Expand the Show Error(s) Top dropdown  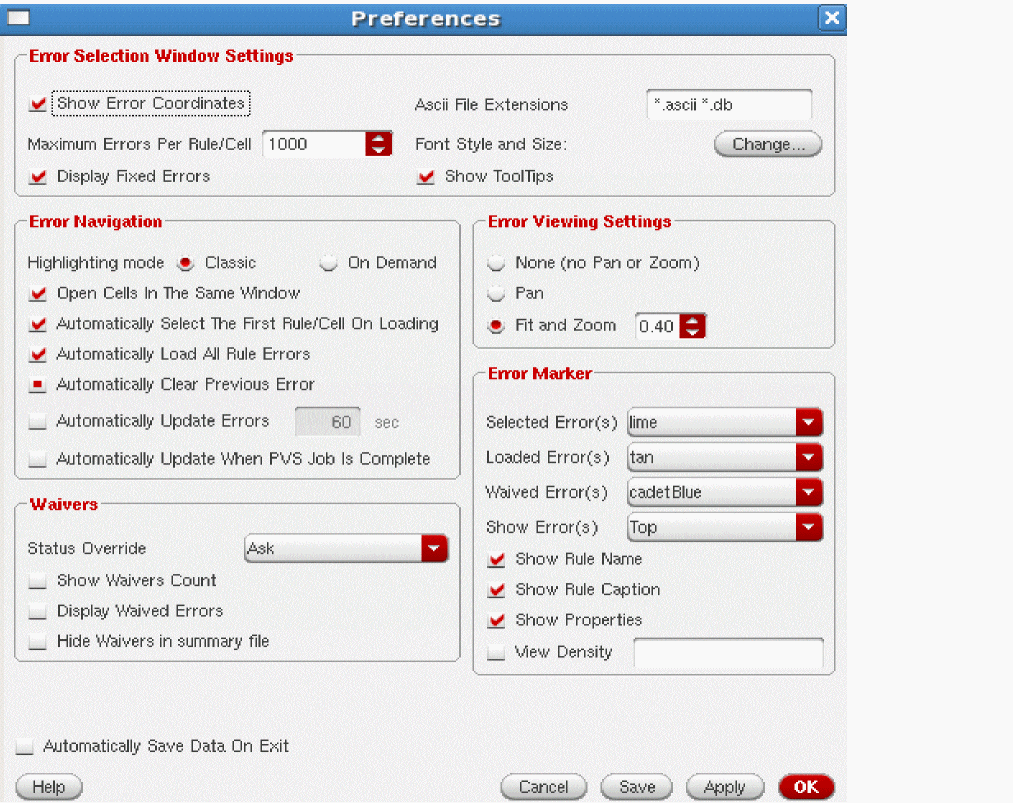click(809, 528)
